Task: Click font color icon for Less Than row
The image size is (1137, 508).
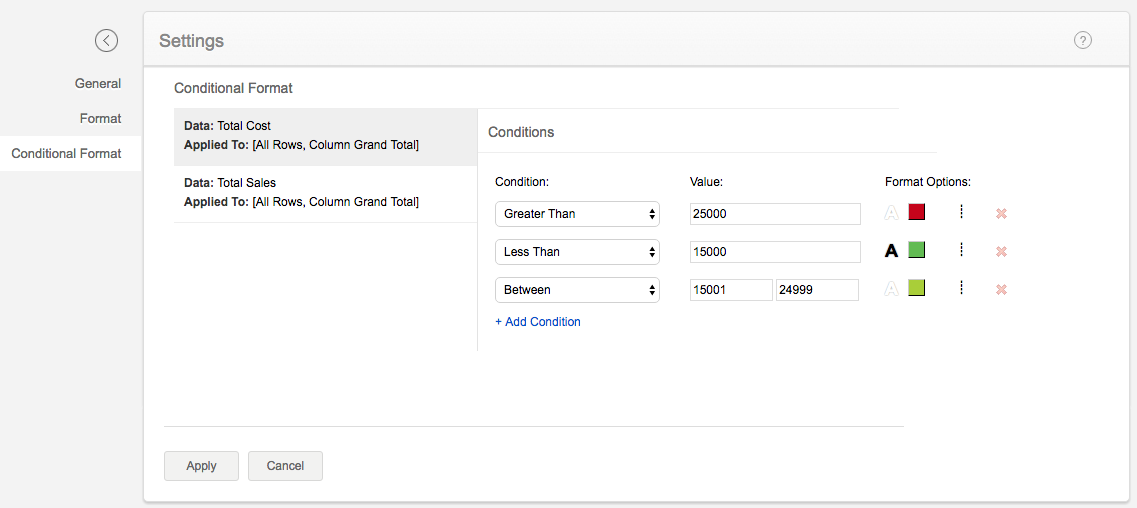Action: click(x=891, y=251)
